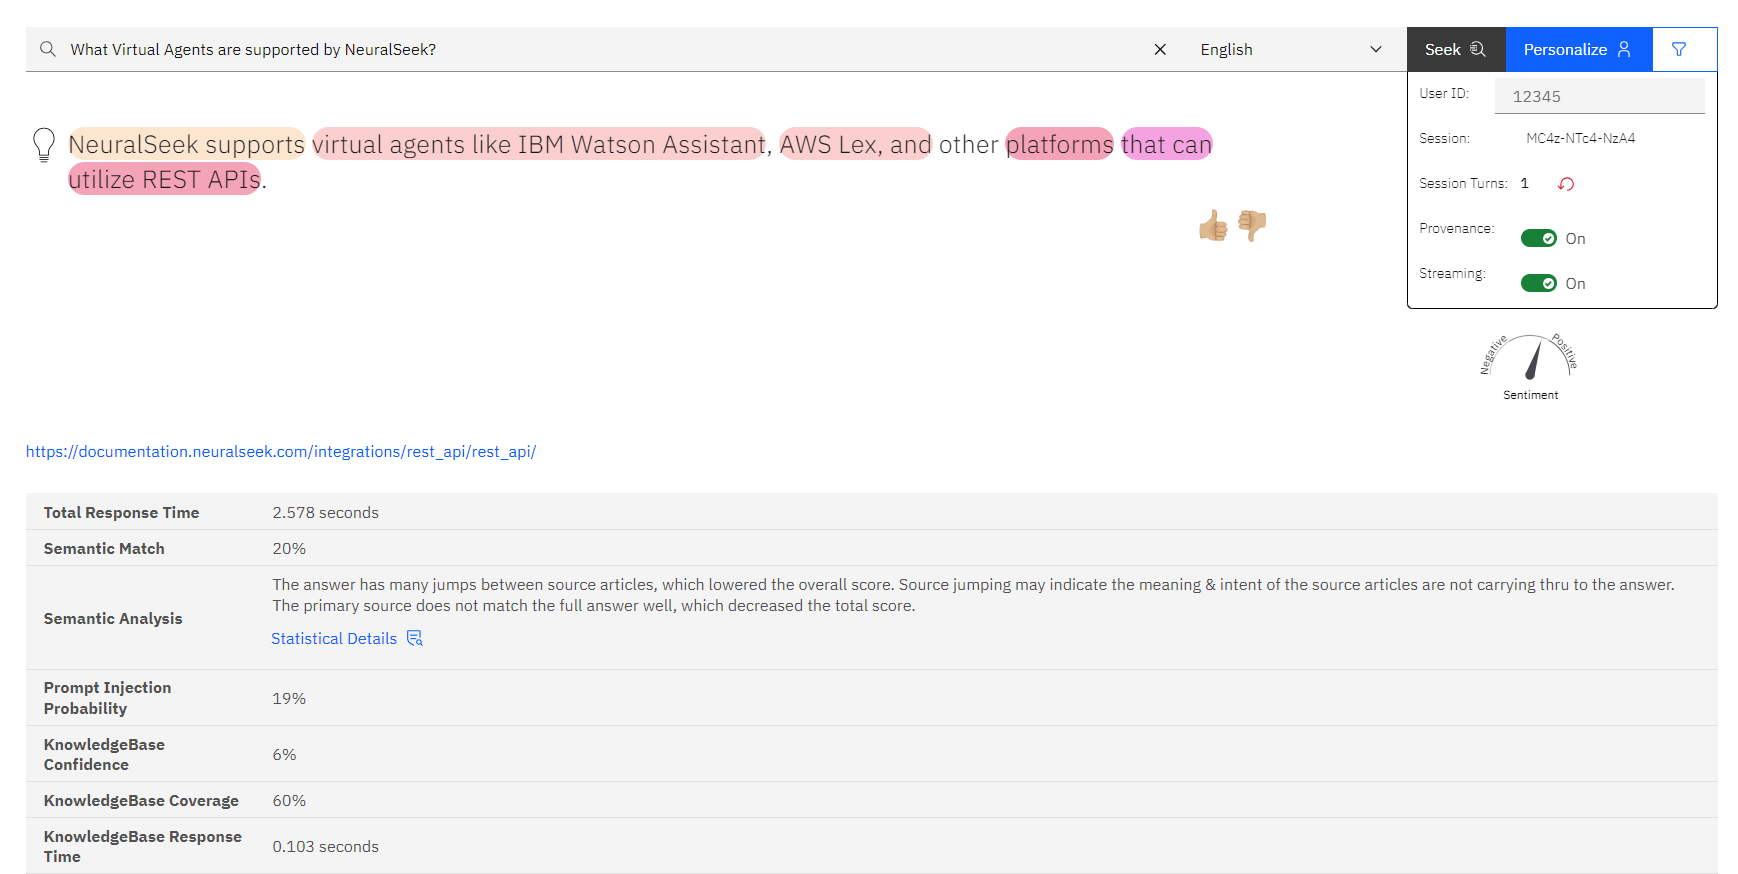Viewport: 1738px width, 874px height.
Task: Select highlighted 'utilize REST APIs' phrase
Action: 164,179
